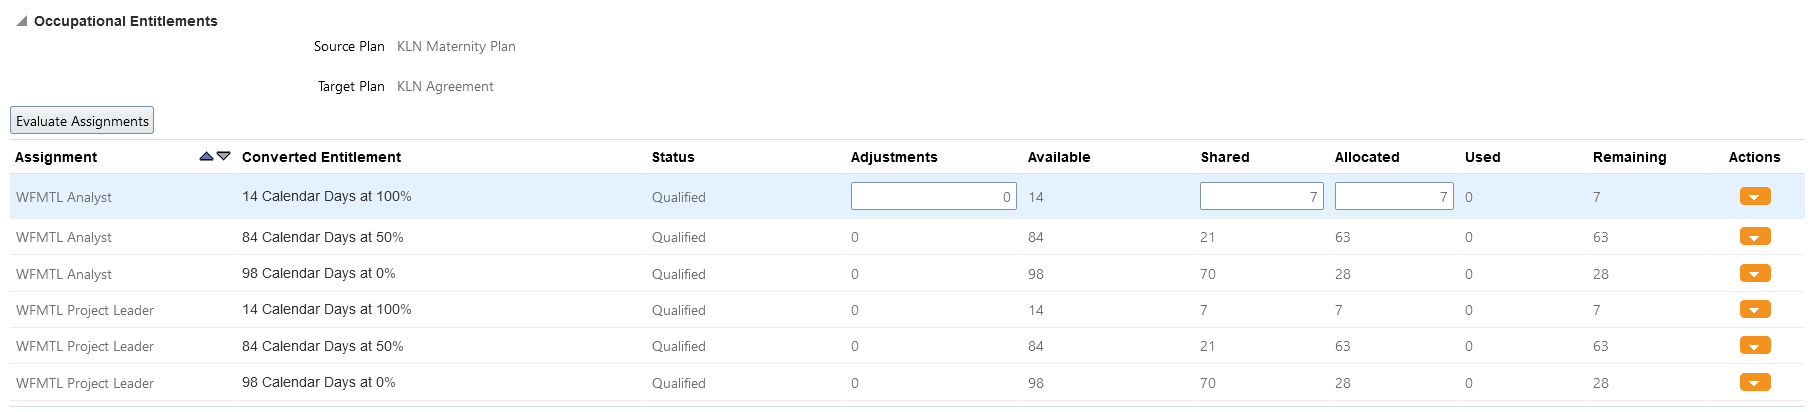Expand Actions for Analyst 98 Calendar Days row
The width and height of the screenshot is (1815, 412).
pos(1754,274)
